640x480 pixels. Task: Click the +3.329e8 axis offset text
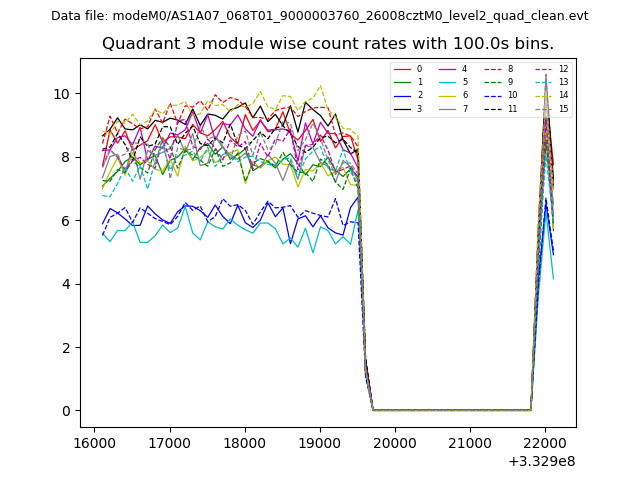click(541, 461)
